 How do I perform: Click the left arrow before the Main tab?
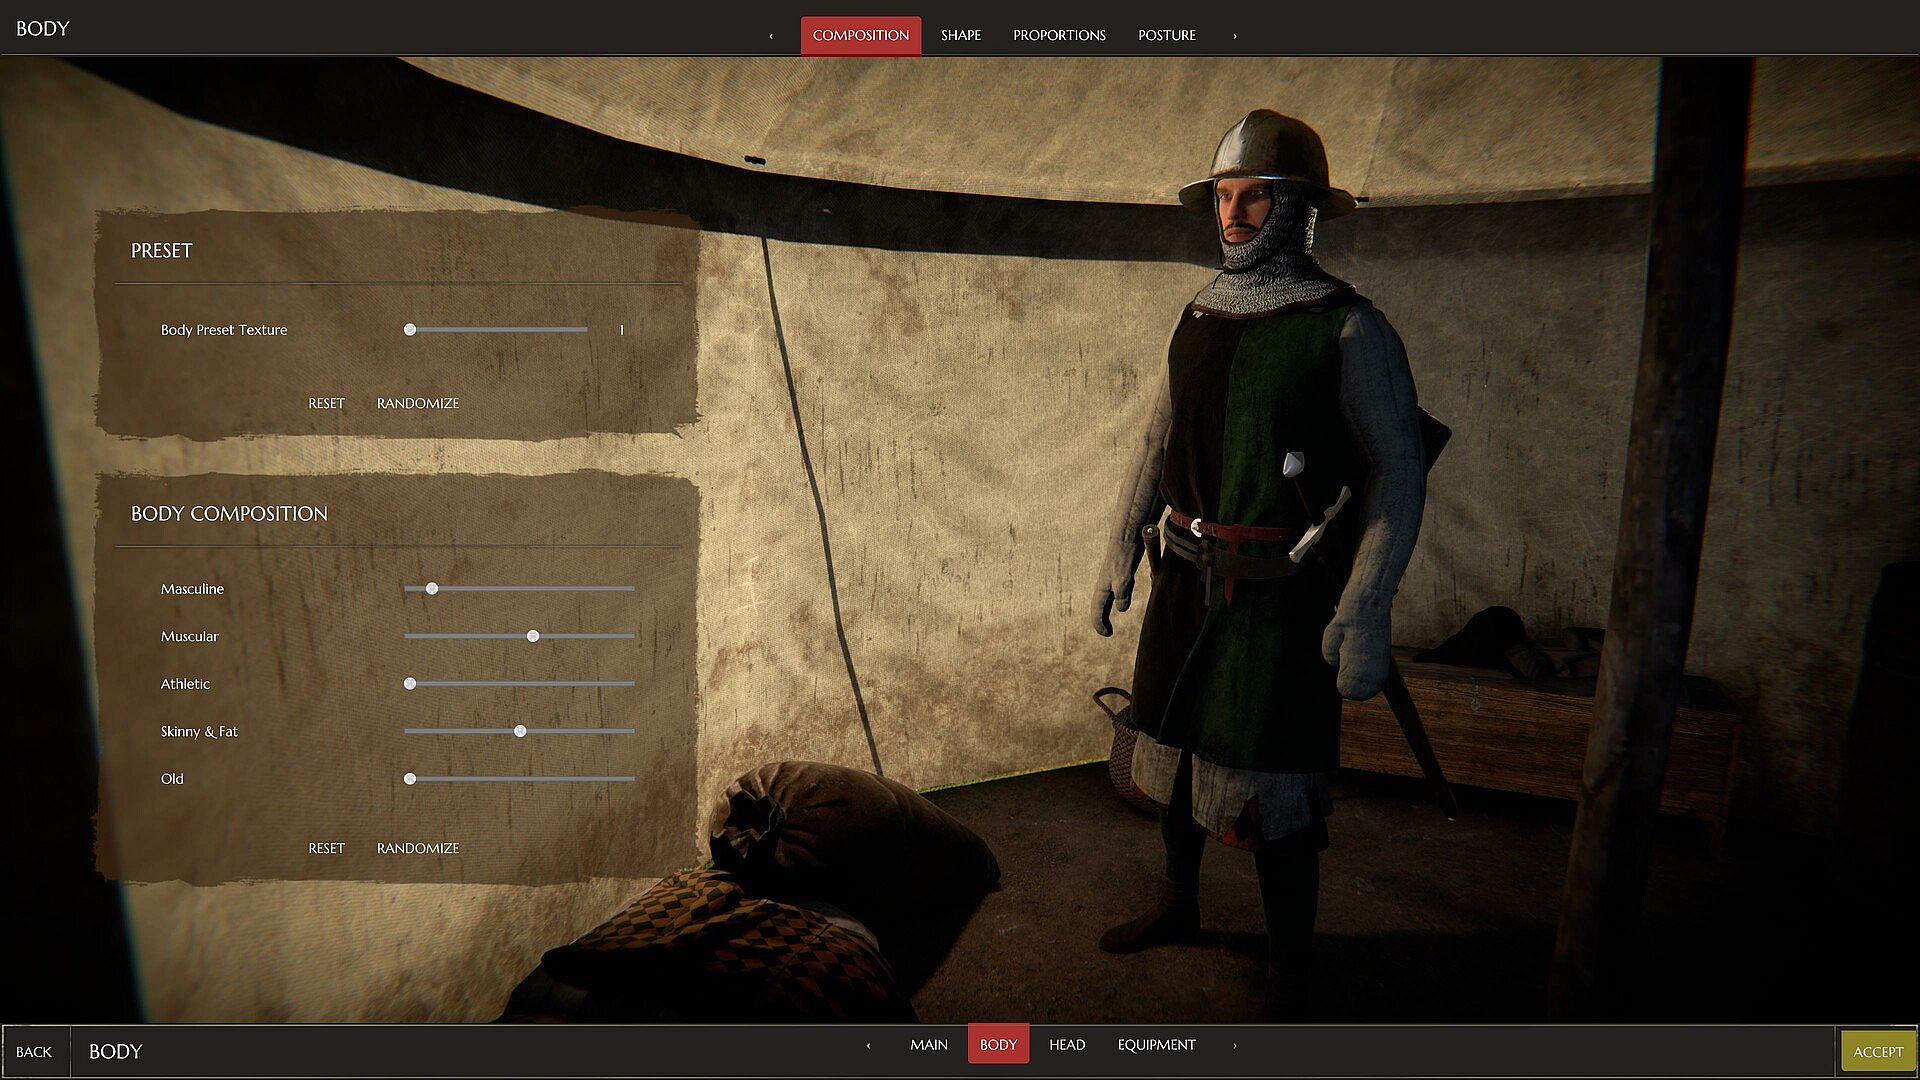click(868, 1045)
